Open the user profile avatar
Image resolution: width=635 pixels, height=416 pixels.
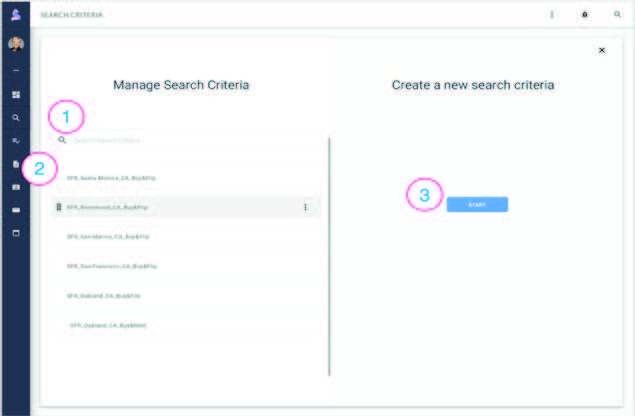[16, 44]
